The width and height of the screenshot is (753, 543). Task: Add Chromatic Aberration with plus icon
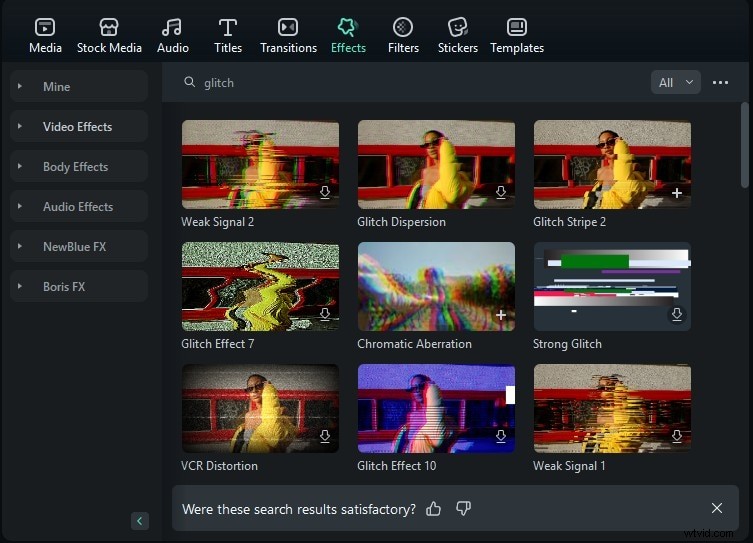point(501,315)
